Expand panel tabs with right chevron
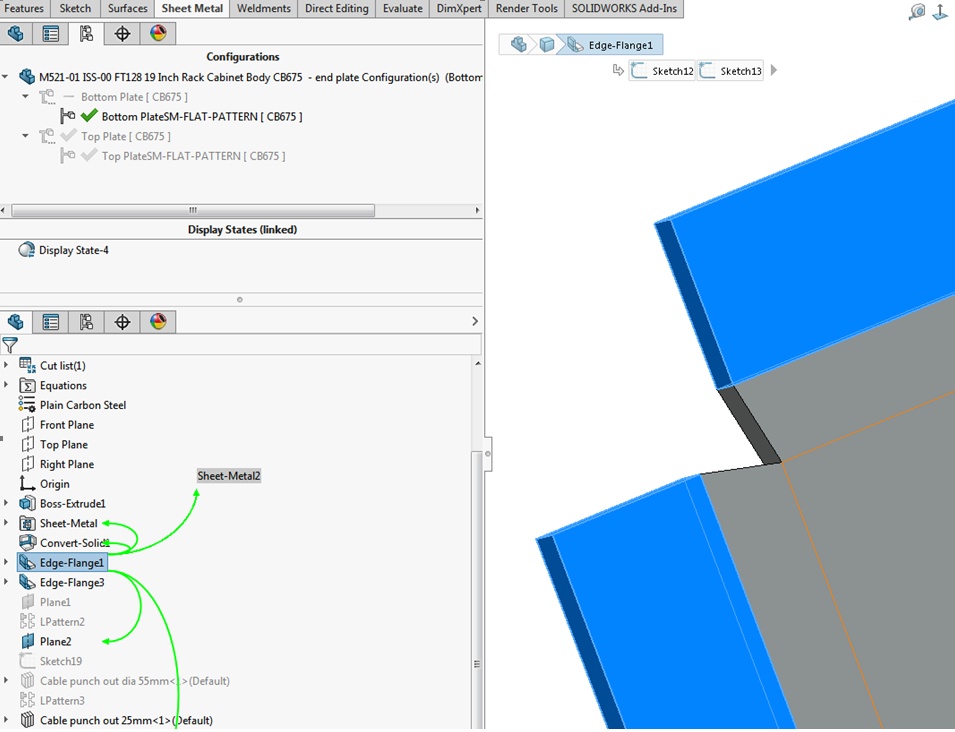Viewport: 955px width, 732px height. 475,321
